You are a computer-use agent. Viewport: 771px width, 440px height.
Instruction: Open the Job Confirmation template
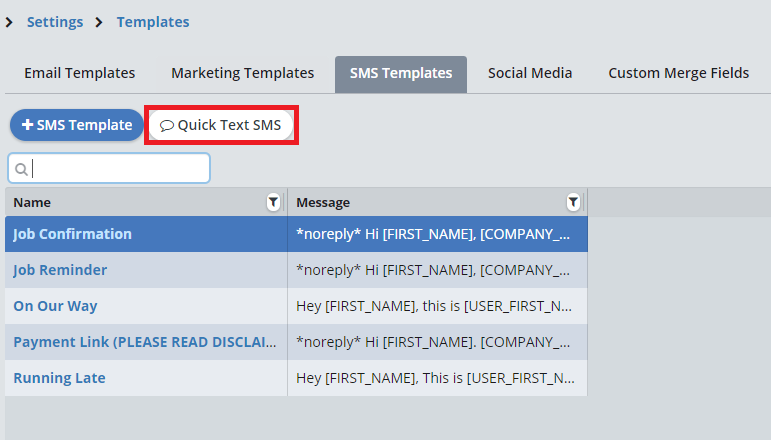coord(72,234)
